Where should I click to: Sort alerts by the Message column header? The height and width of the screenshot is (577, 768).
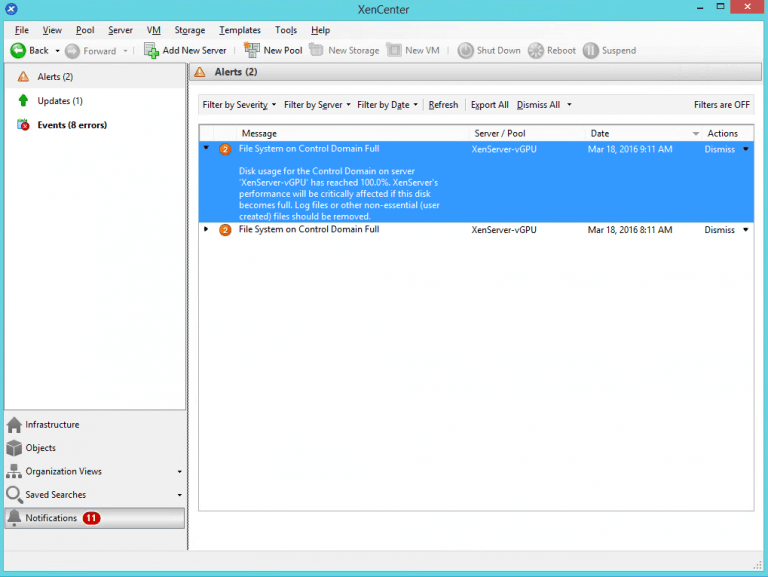(x=353, y=133)
